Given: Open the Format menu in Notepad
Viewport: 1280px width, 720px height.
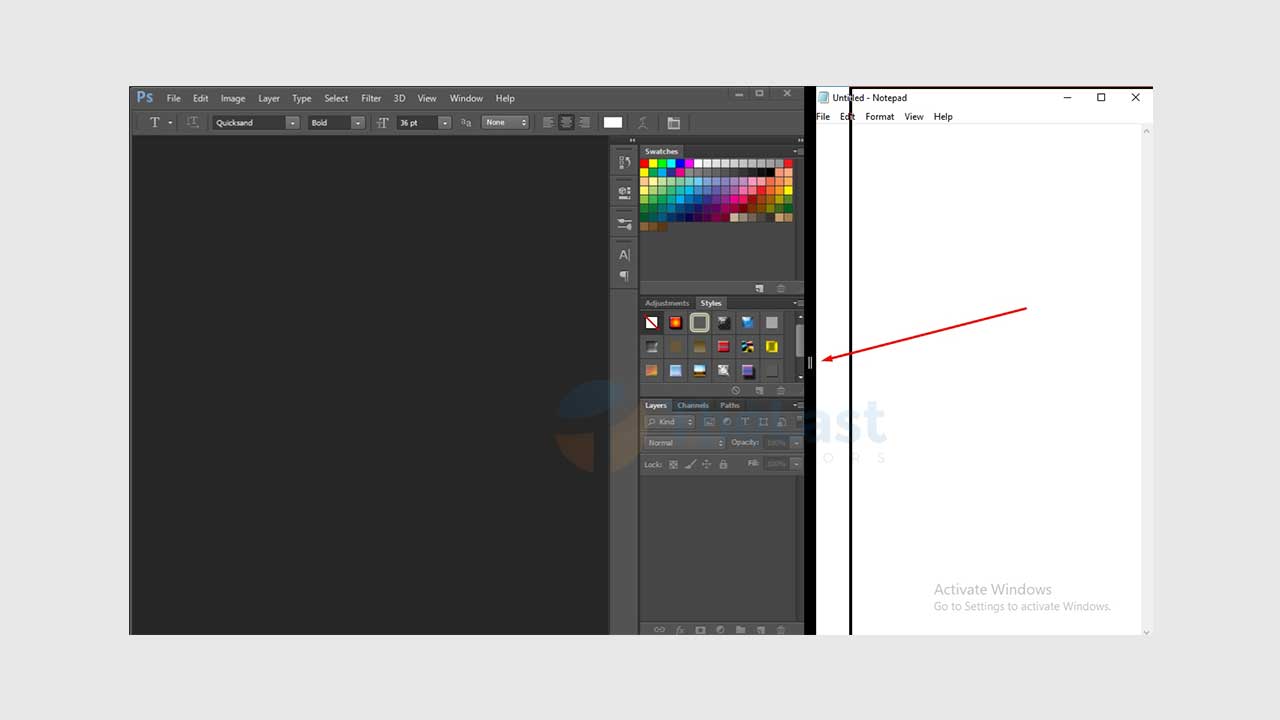Looking at the screenshot, I should tap(880, 117).
